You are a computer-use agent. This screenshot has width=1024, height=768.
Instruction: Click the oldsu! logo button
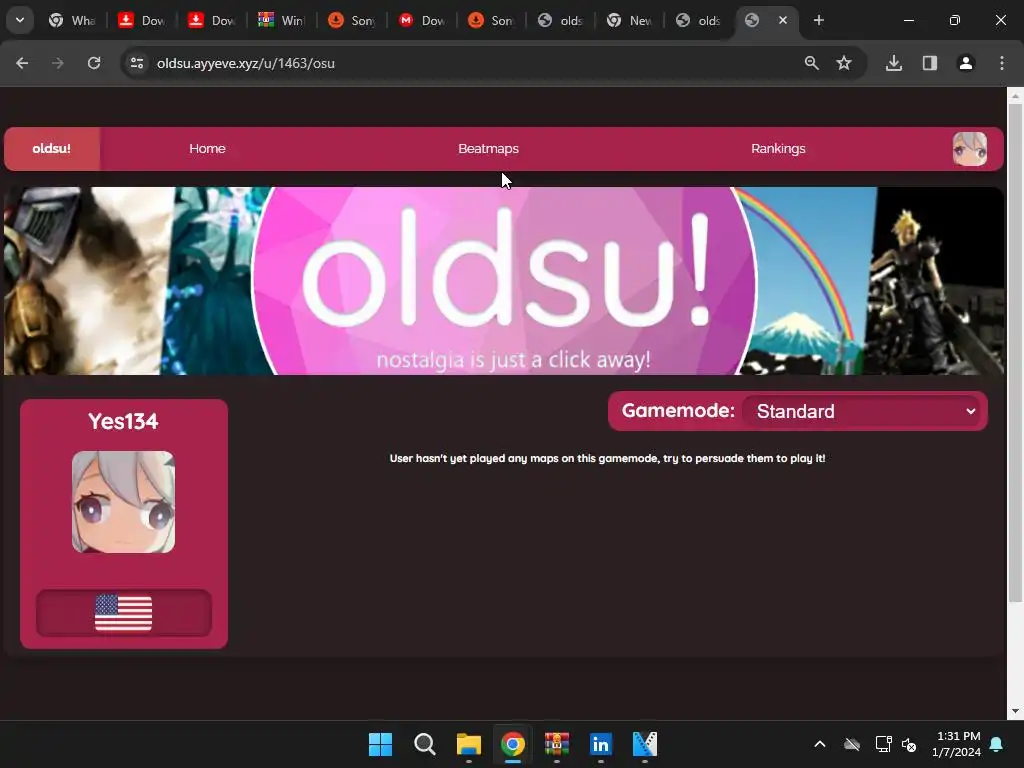point(52,149)
